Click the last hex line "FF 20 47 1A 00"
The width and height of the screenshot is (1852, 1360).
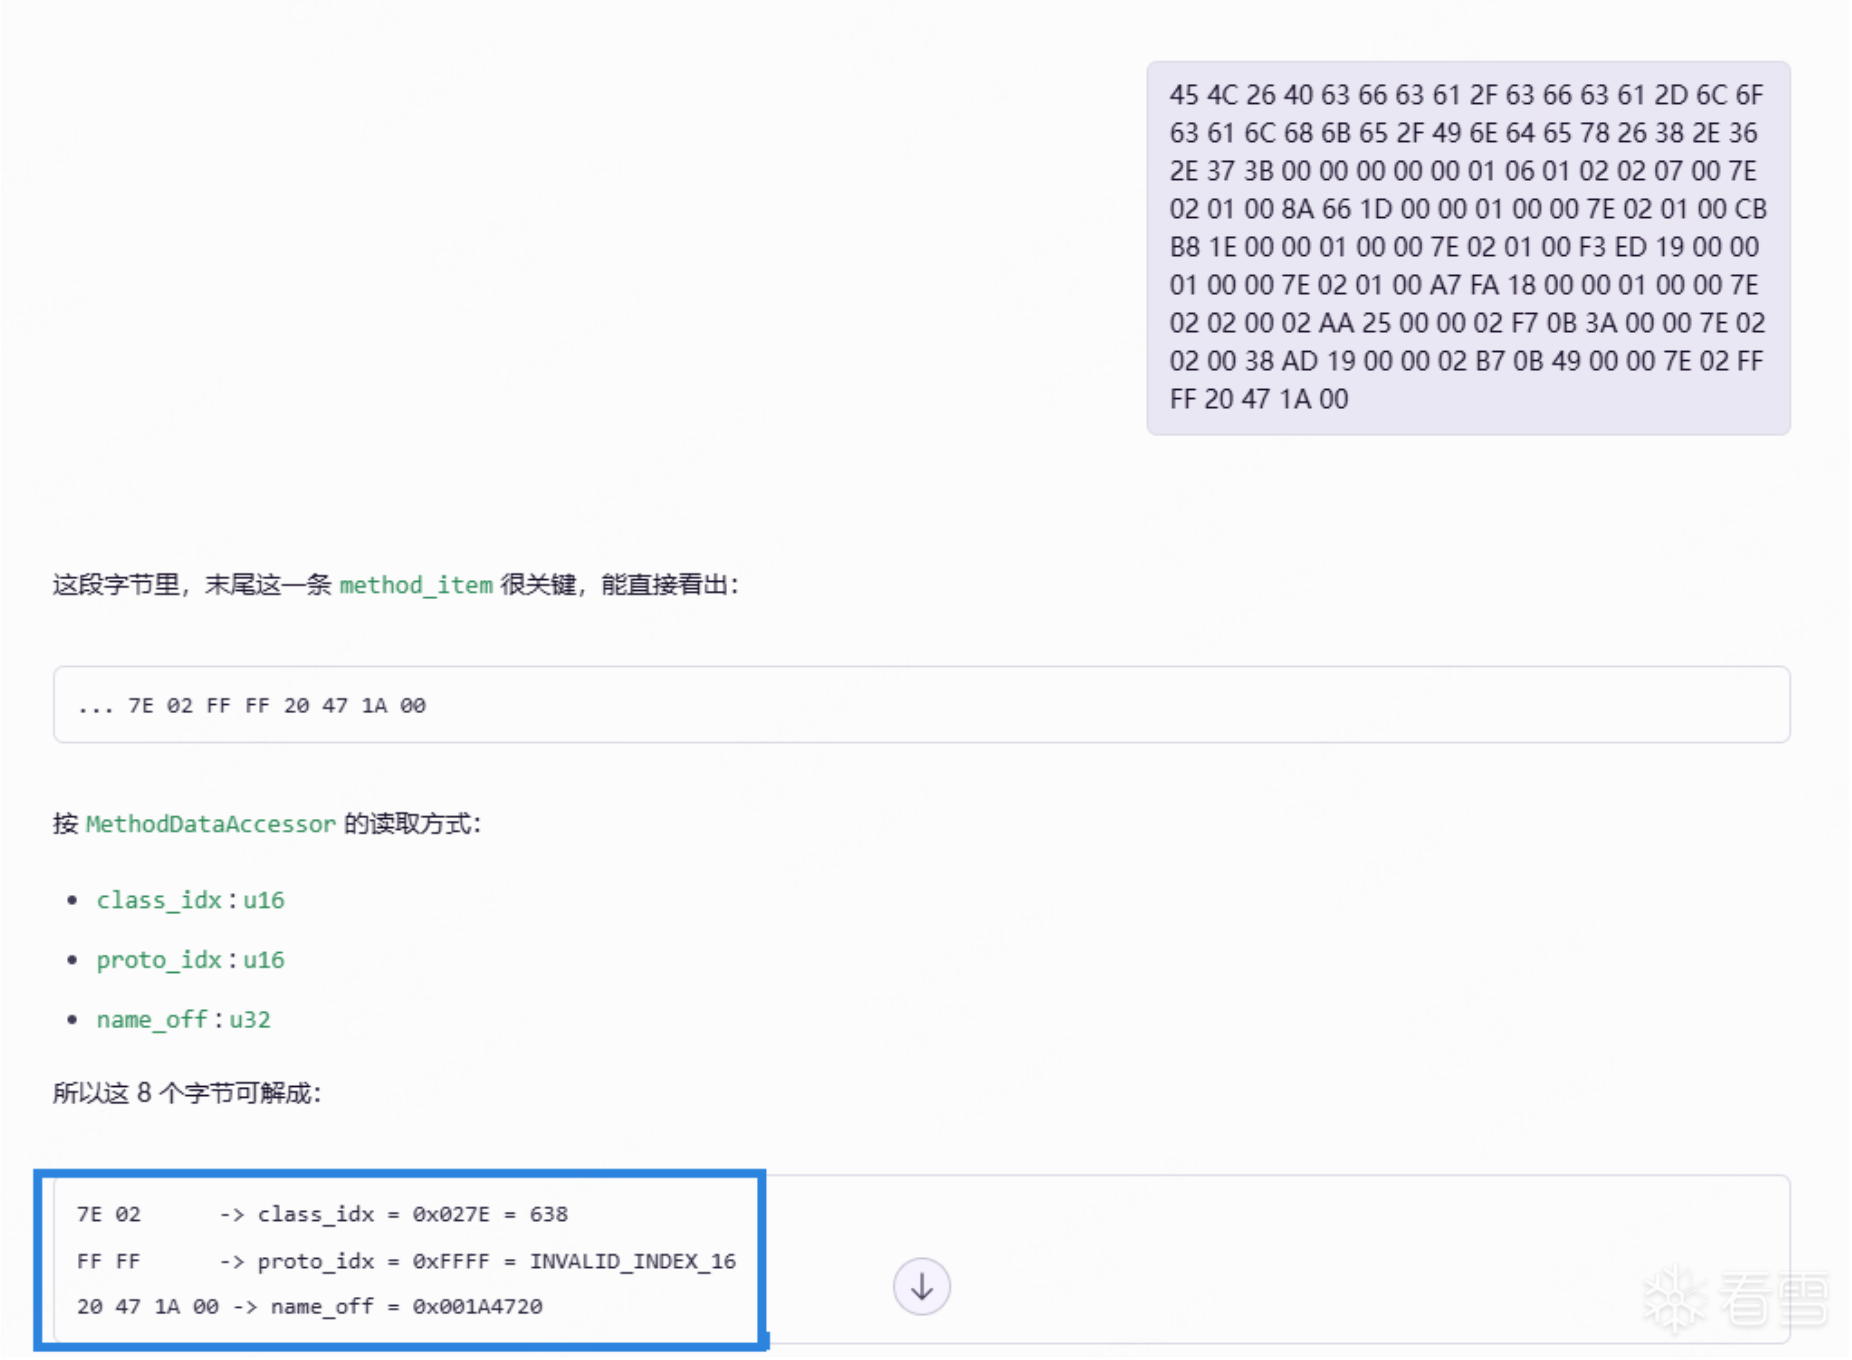click(x=1259, y=399)
